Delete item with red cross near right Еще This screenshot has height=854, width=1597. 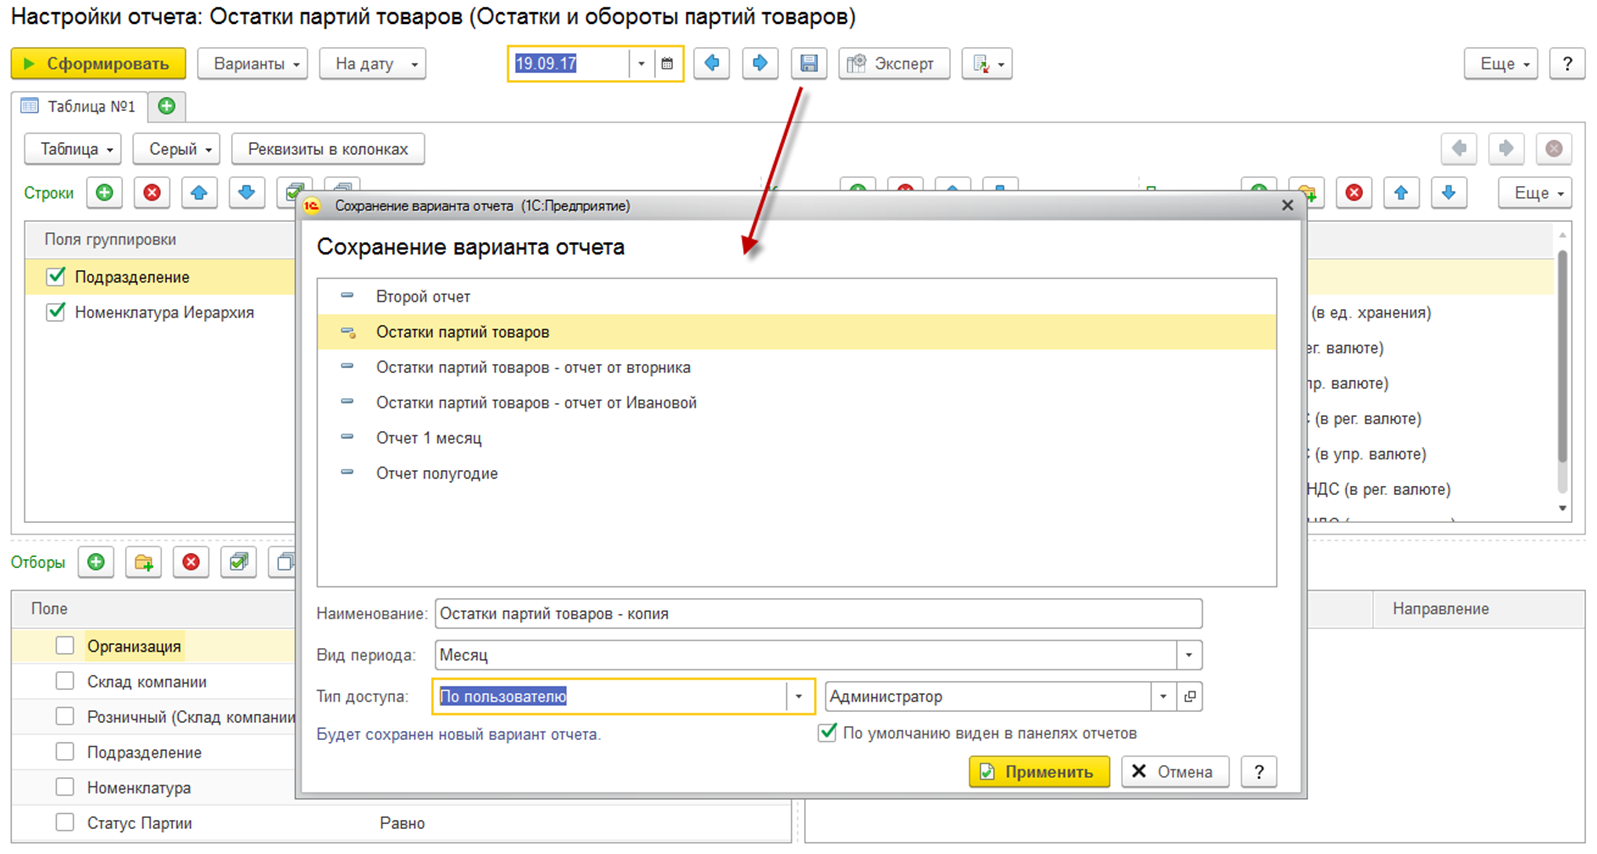coord(1354,193)
